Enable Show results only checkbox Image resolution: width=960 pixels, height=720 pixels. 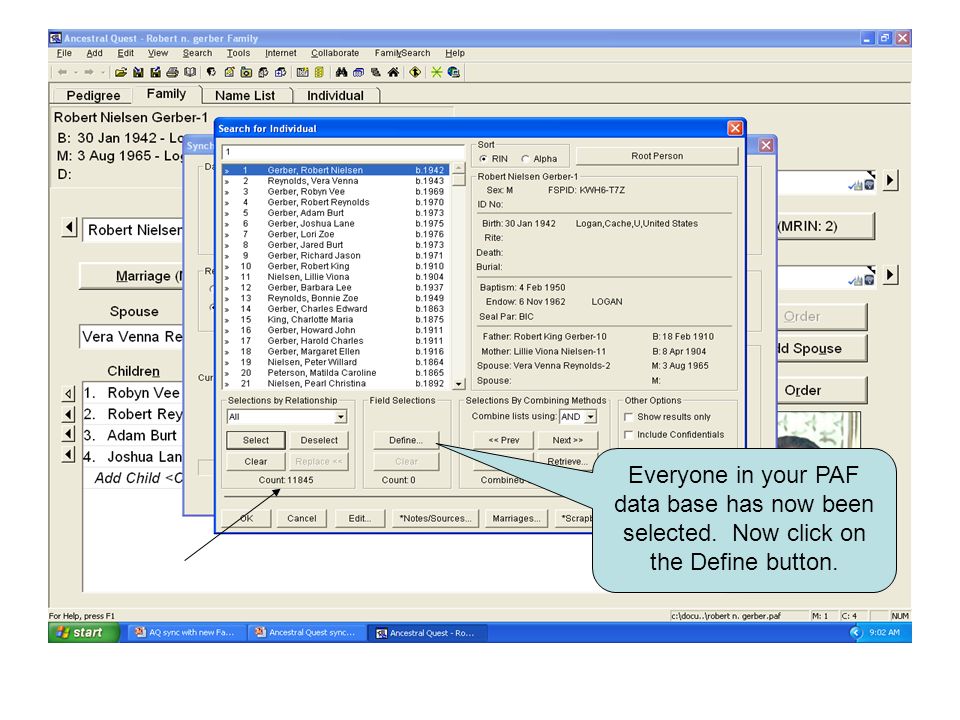pyautogui.click(x=628, y=417)
